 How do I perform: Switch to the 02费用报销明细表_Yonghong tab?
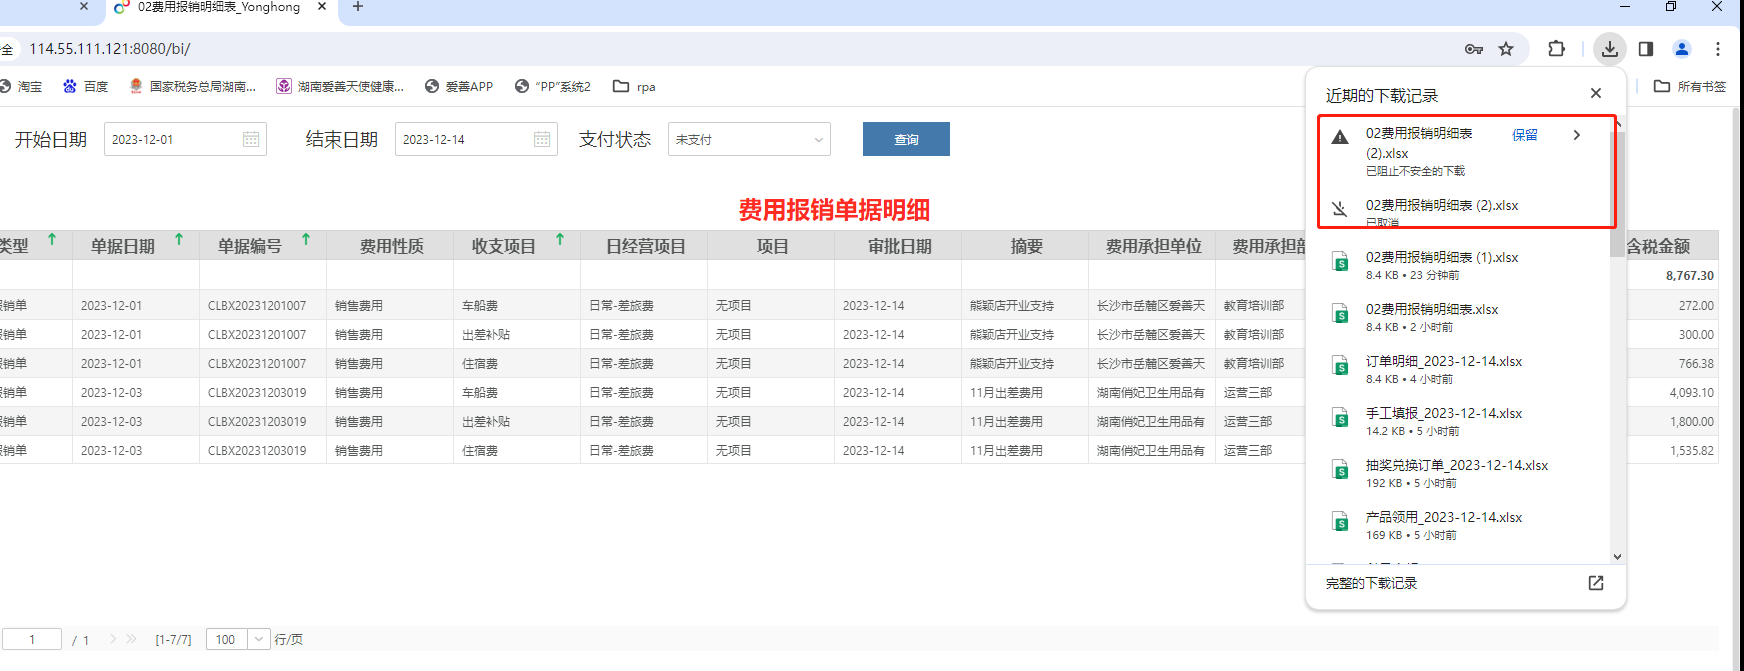(218, 7)
